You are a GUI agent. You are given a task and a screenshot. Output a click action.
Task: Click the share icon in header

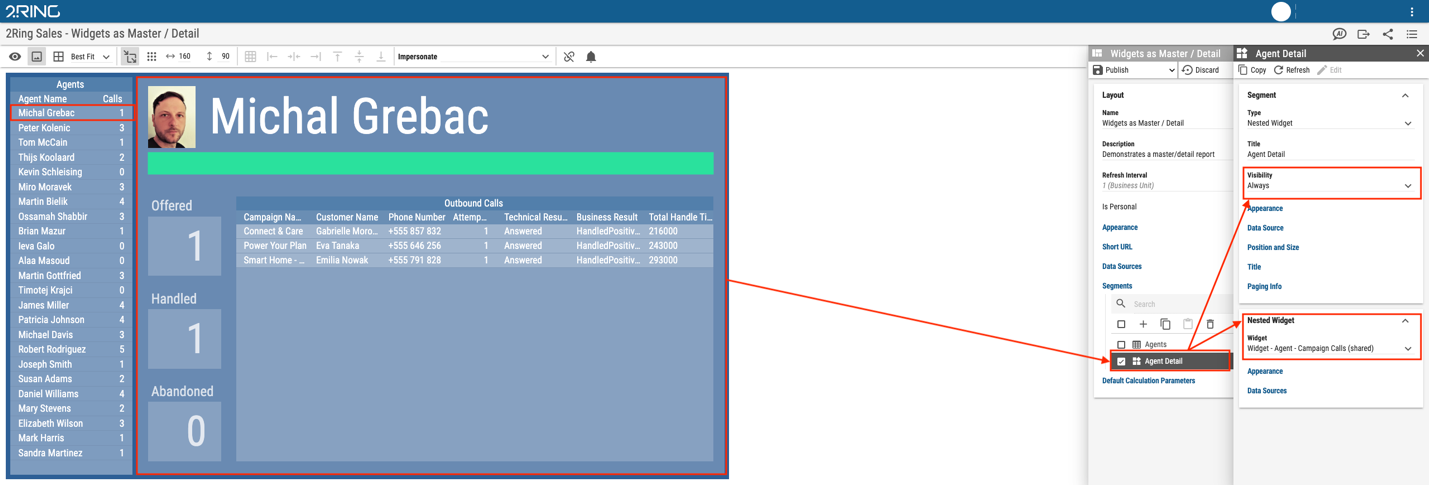1388,34
